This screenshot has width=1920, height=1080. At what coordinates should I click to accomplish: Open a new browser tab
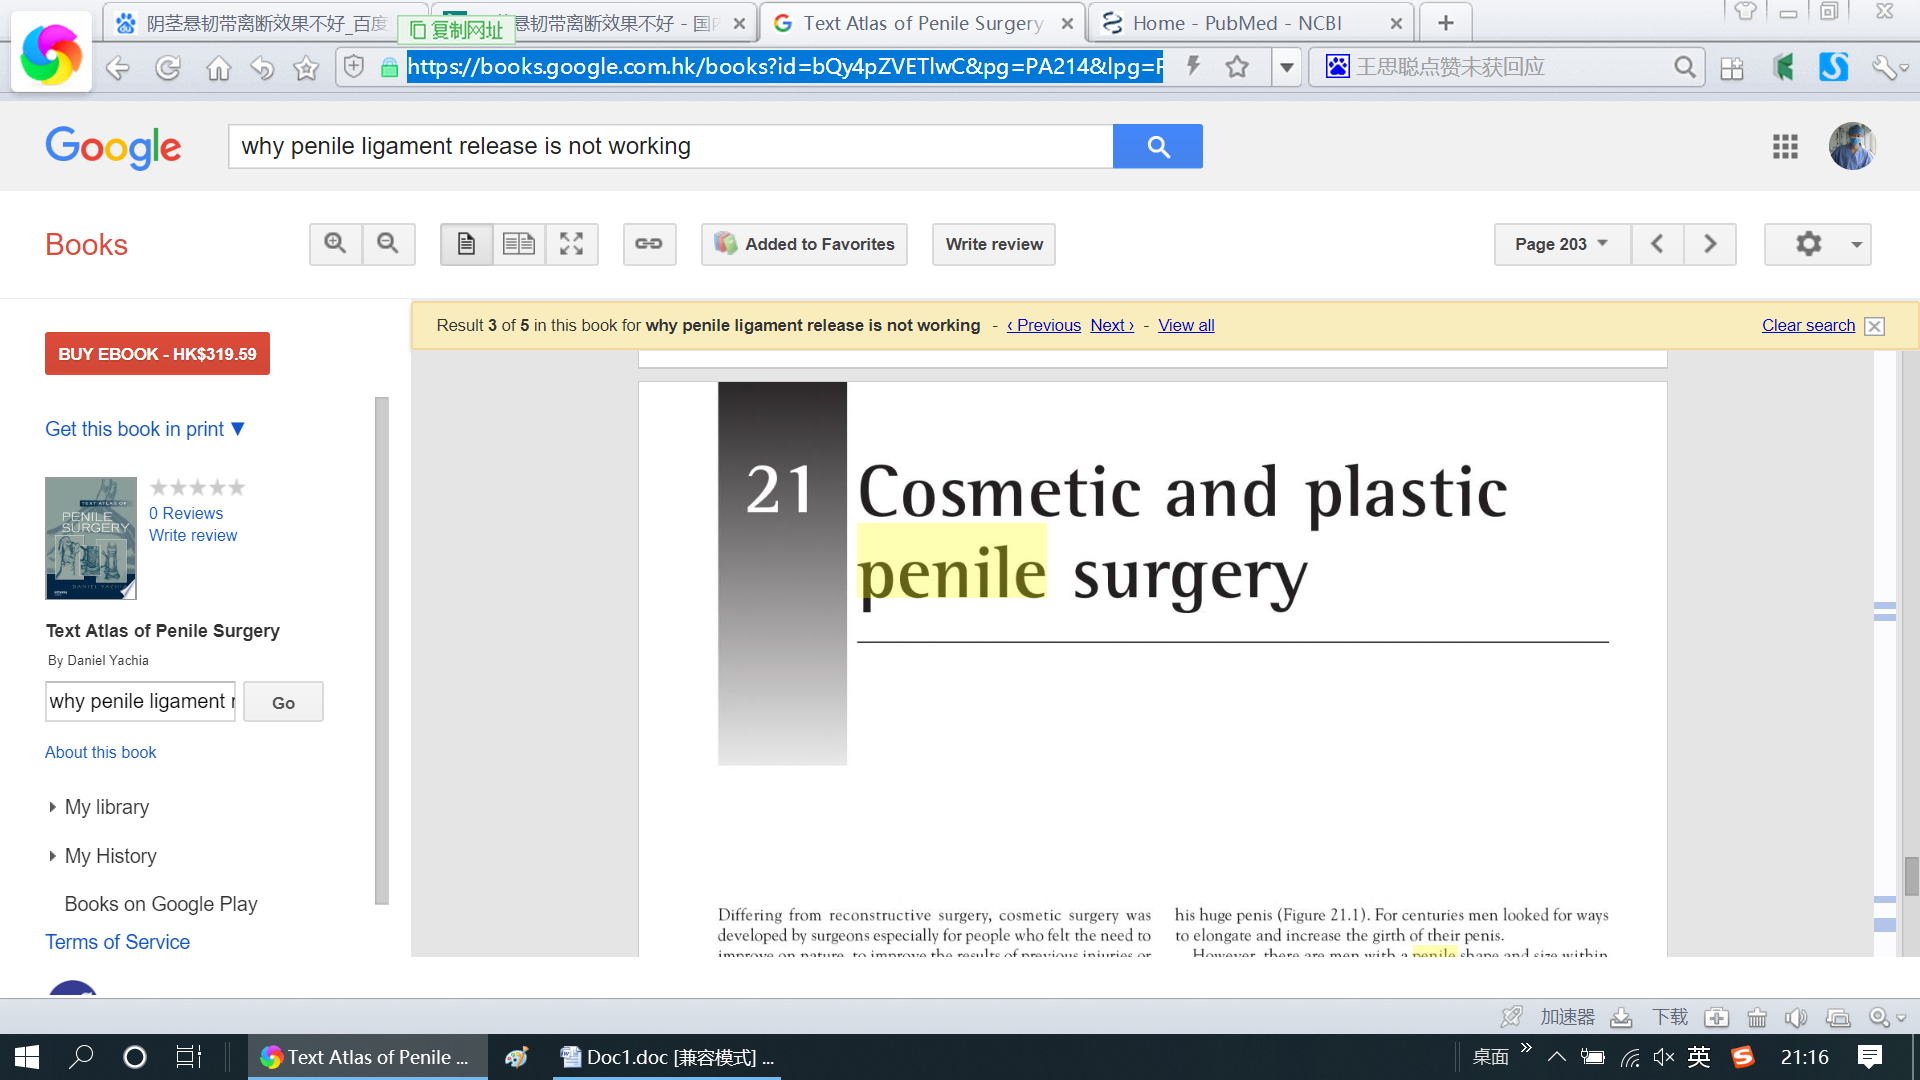[1445, 23]
